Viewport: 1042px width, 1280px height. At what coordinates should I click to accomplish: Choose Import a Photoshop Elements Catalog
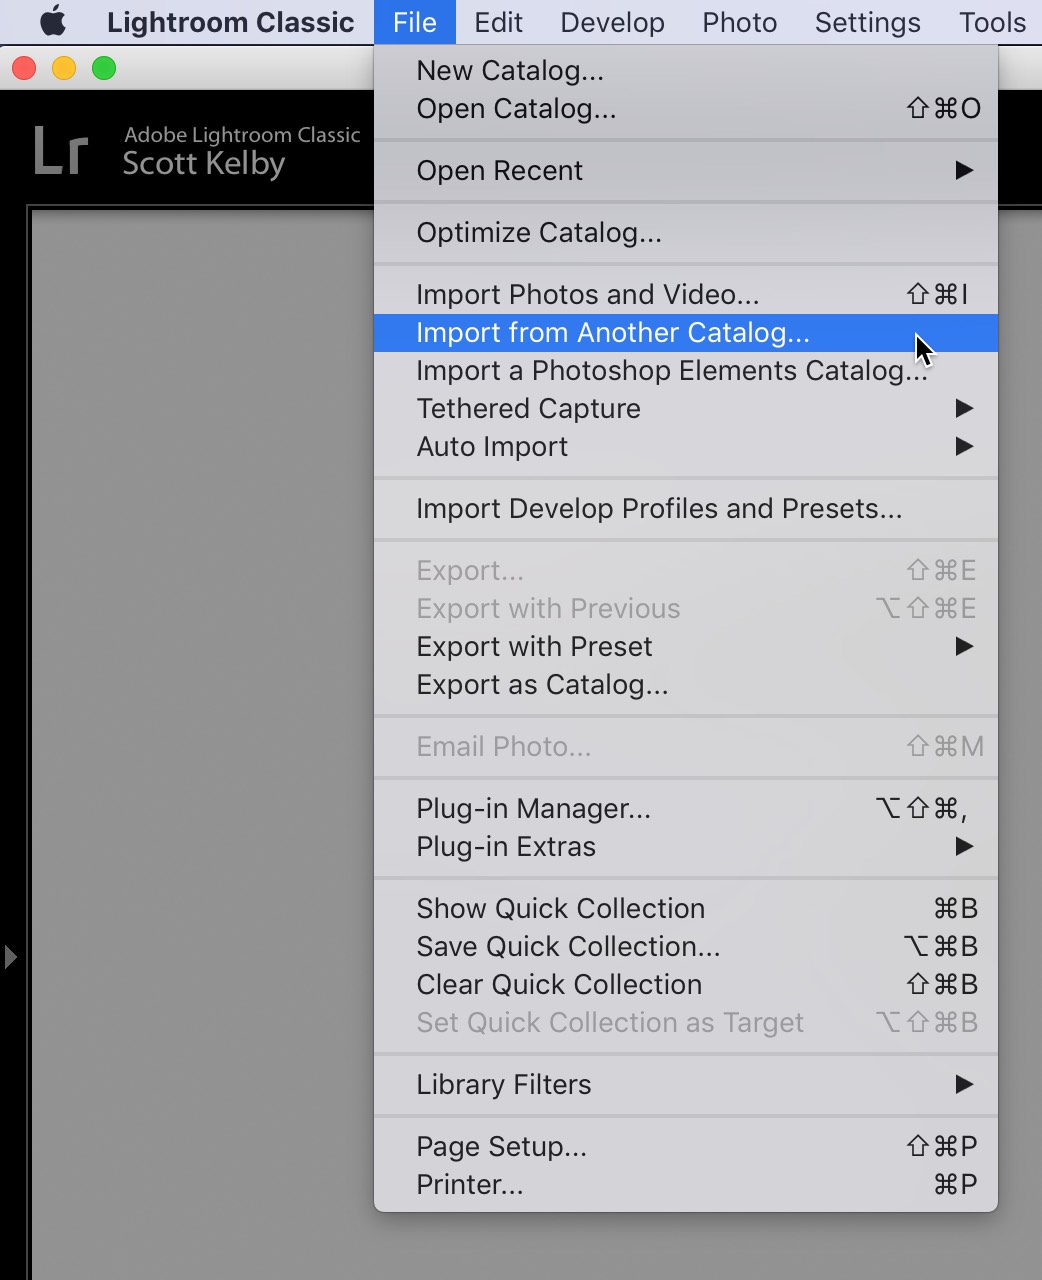point(686,371)
